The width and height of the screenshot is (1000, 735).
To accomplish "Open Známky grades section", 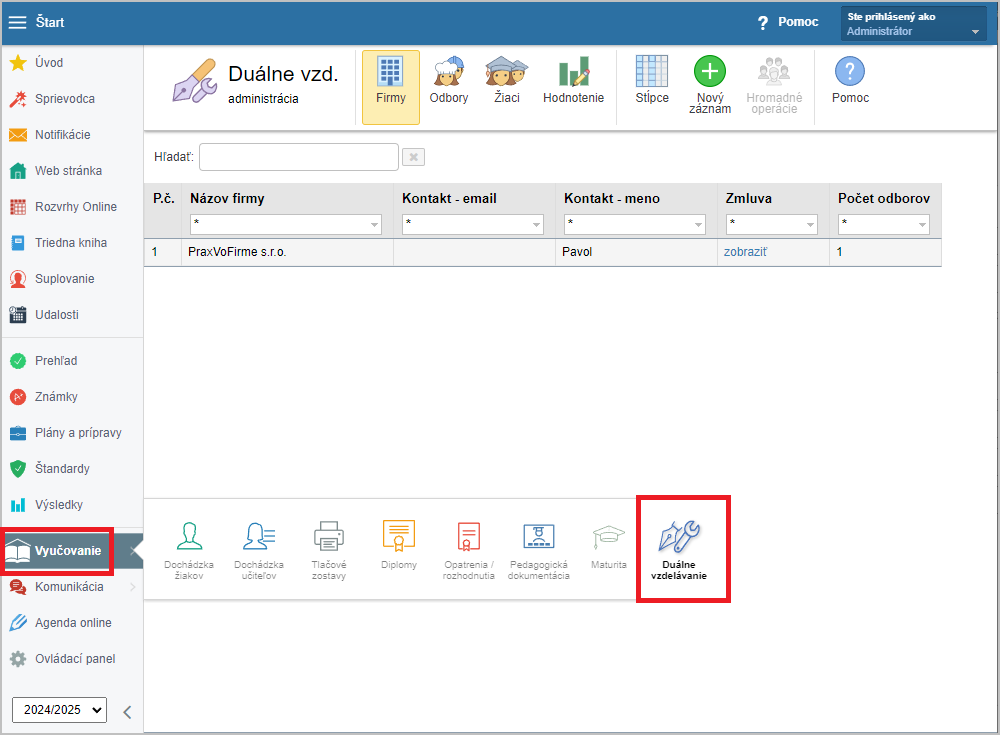I will coord(43,397).
